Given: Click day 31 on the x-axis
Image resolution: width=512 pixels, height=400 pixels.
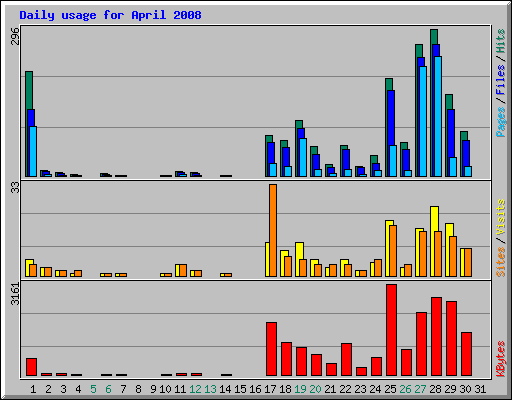Looking at the screenshot, I should point(480,389).
